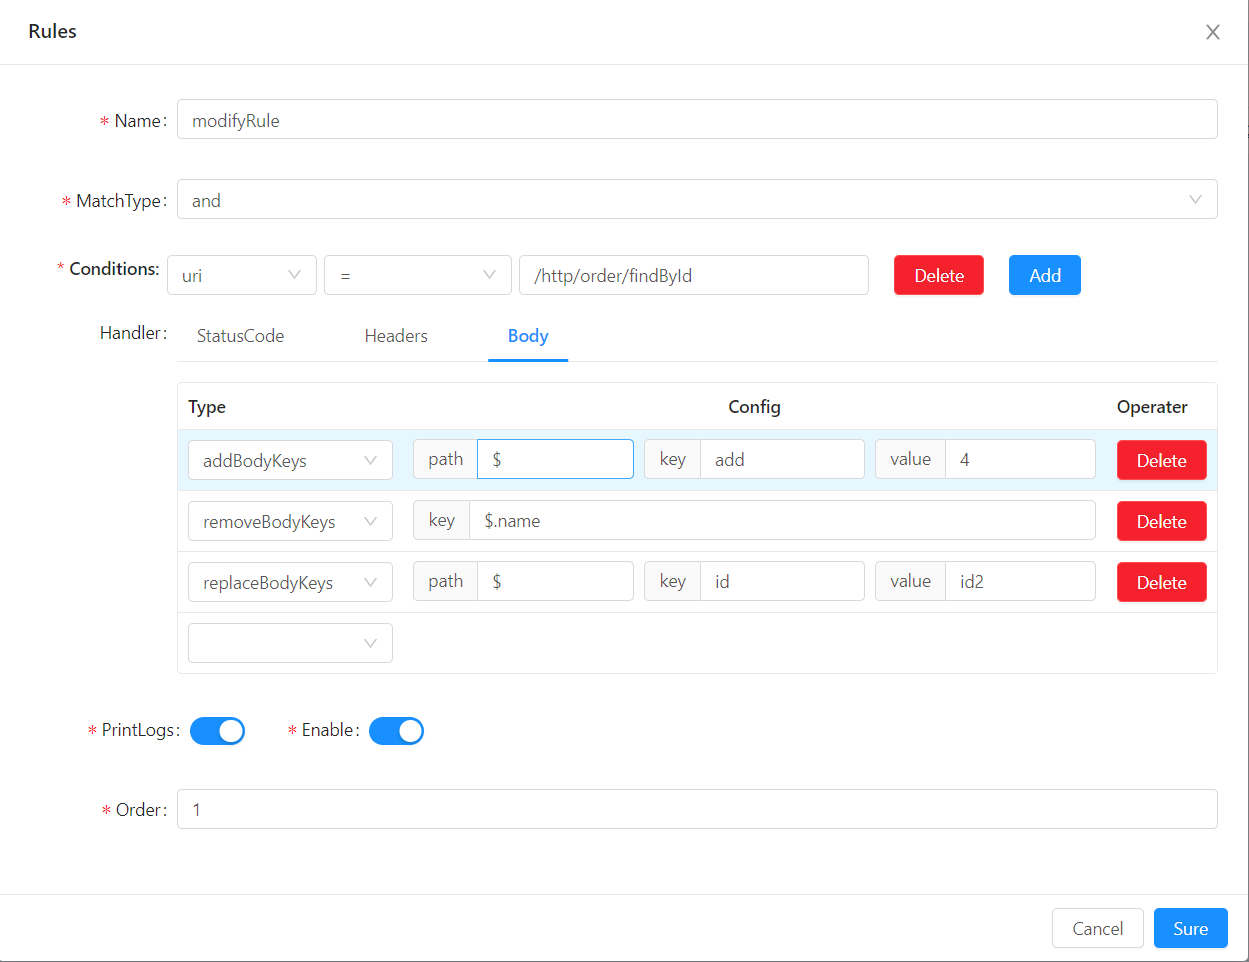Click Sure to save the rule
The width and height of the screenshot is (1249, 962).
pyautogui.click(x=1190, y=928)
